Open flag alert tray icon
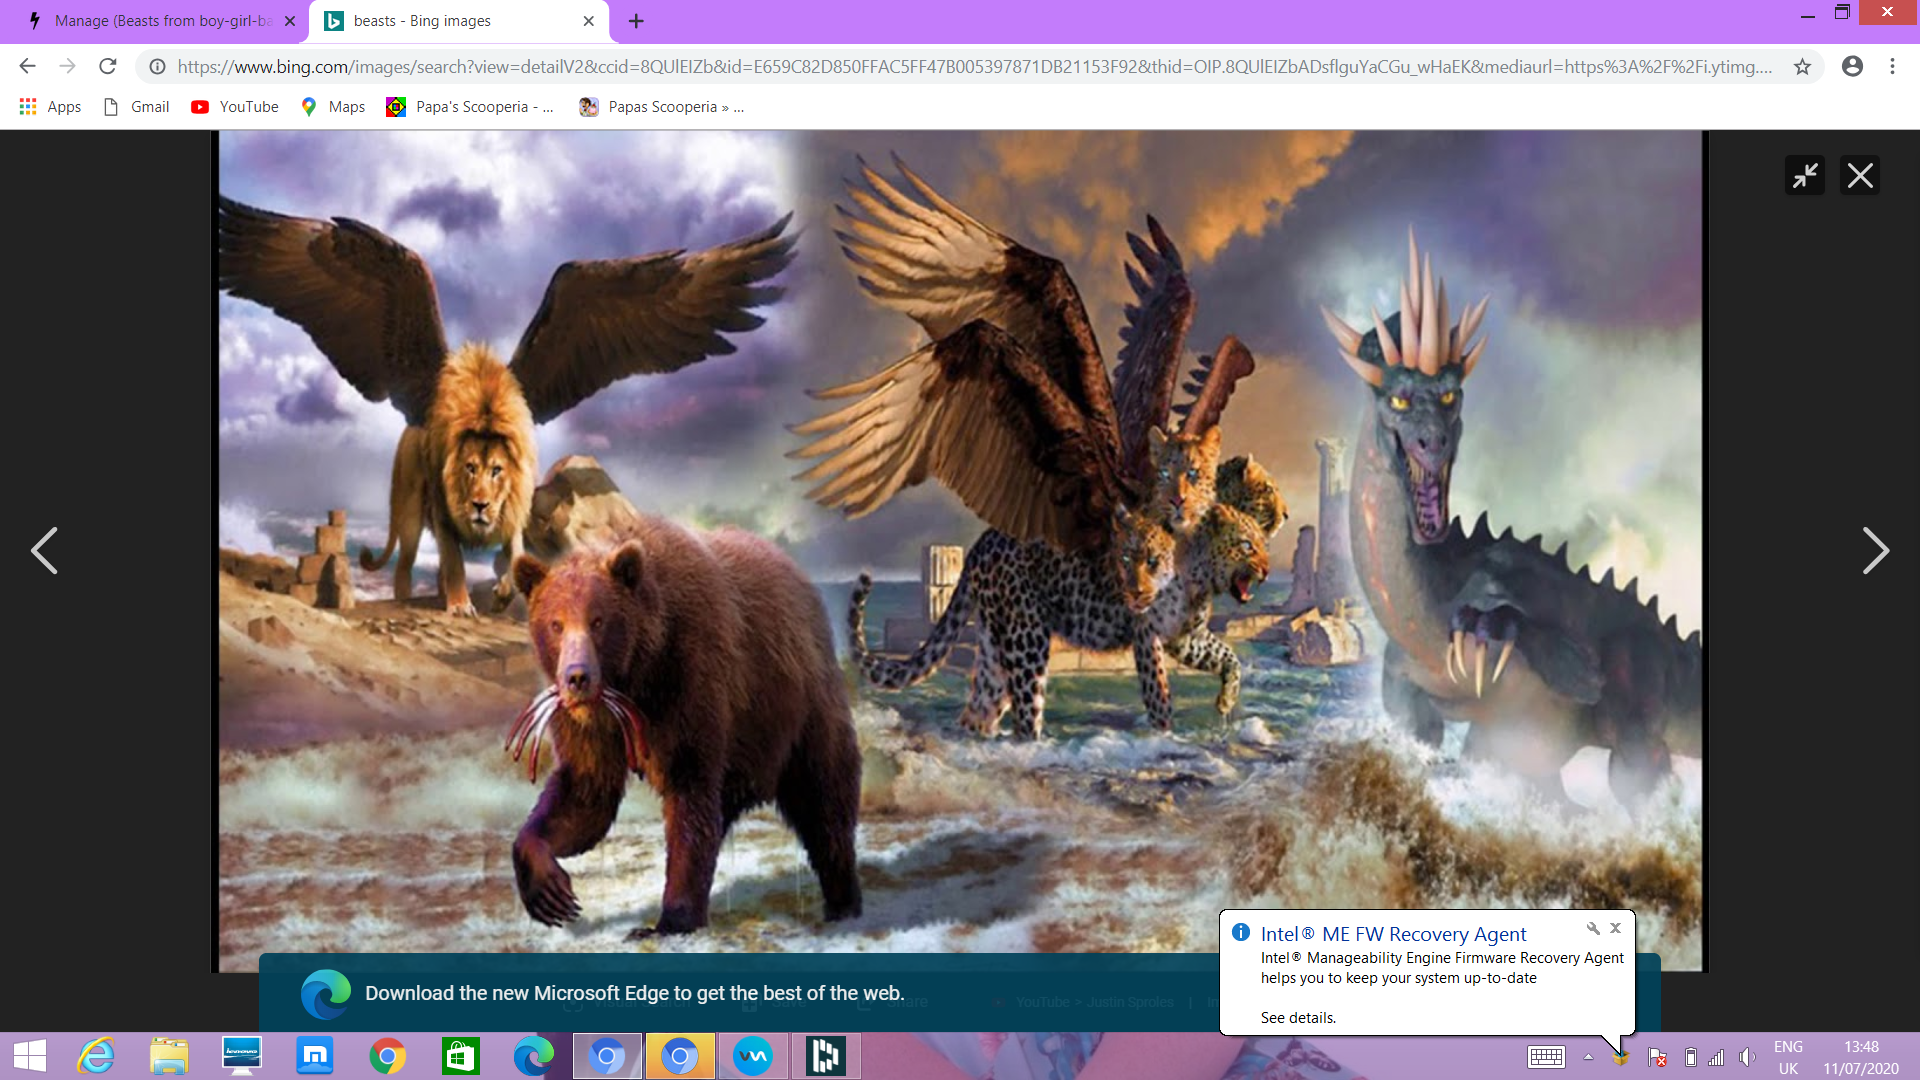This screenshot has height=1080, width=1920. (x=1657, y=1057)
